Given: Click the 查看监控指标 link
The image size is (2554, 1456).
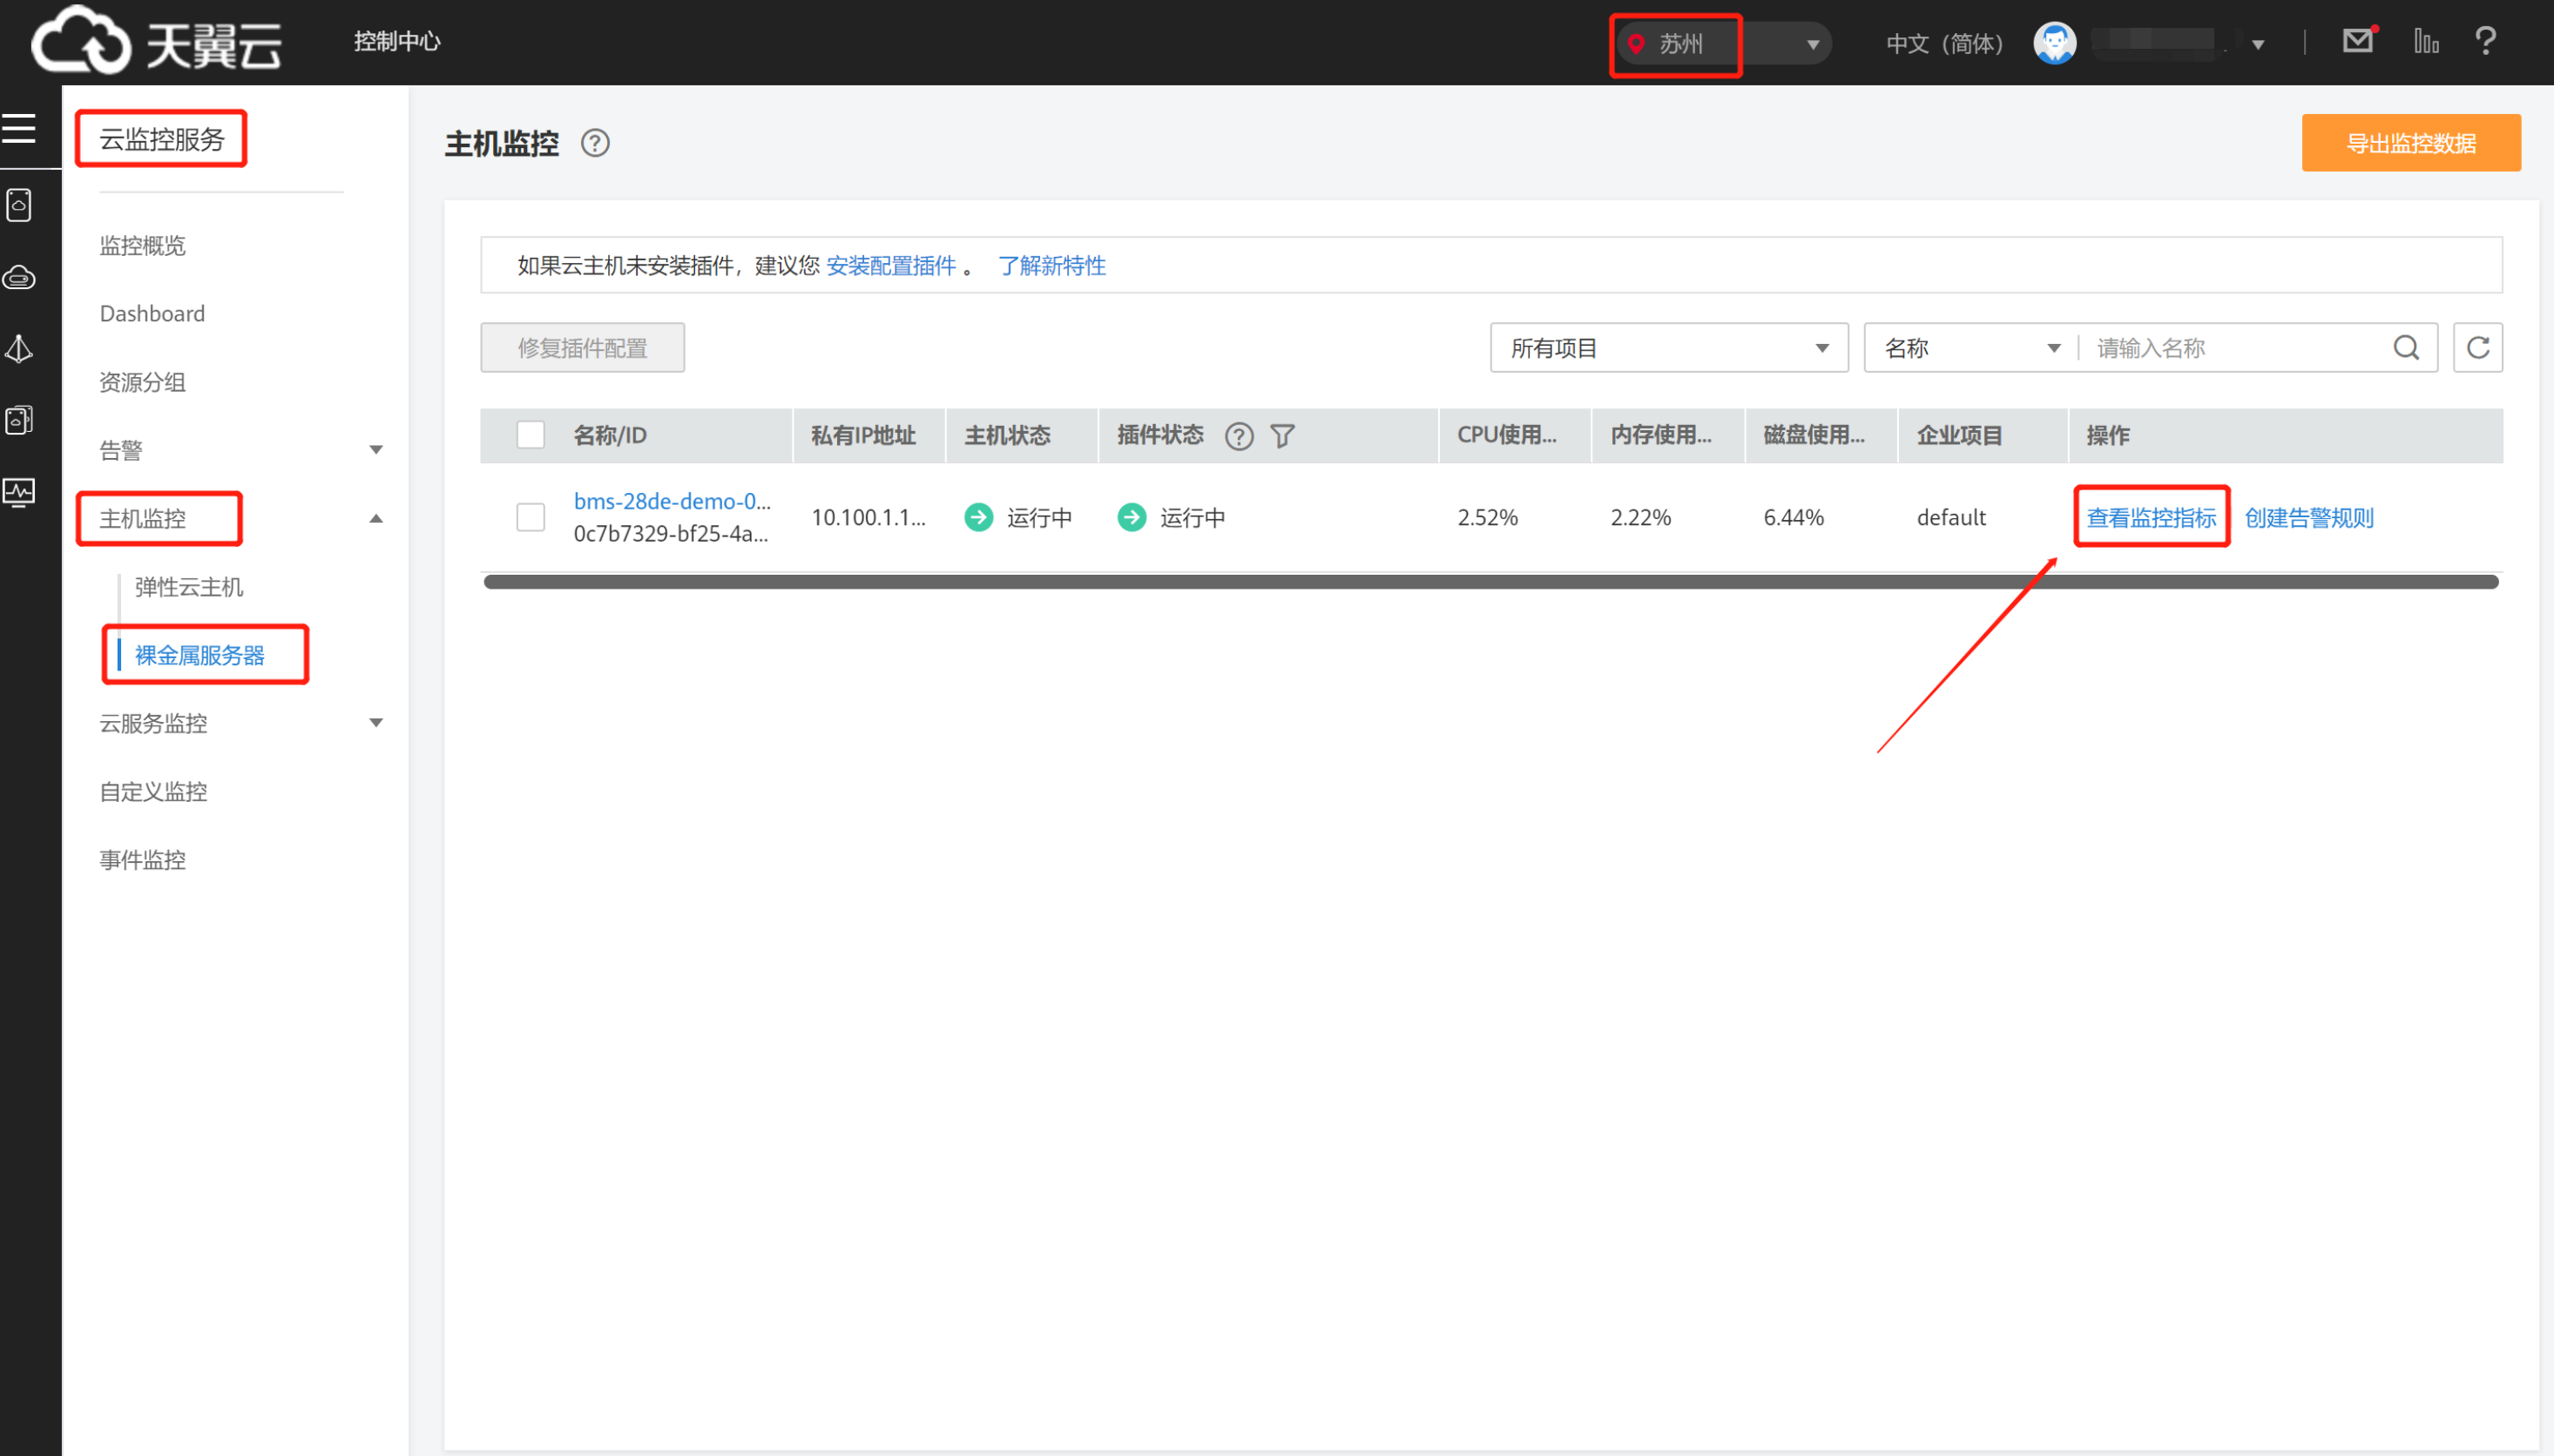Looking at the screenshot, I should coord(2151,517).
